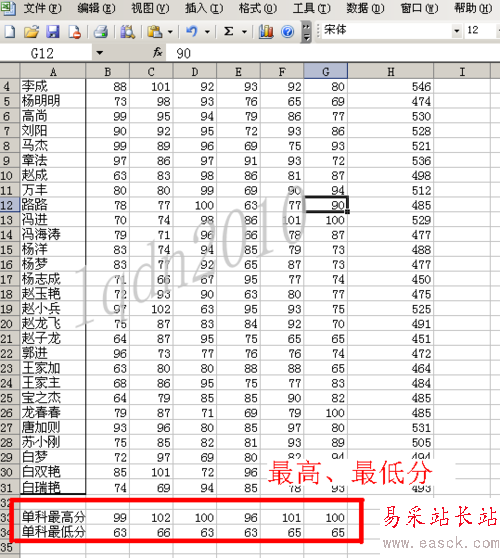
Task: Click value 102 in 赵小兵's row
Action: point(151,309)
